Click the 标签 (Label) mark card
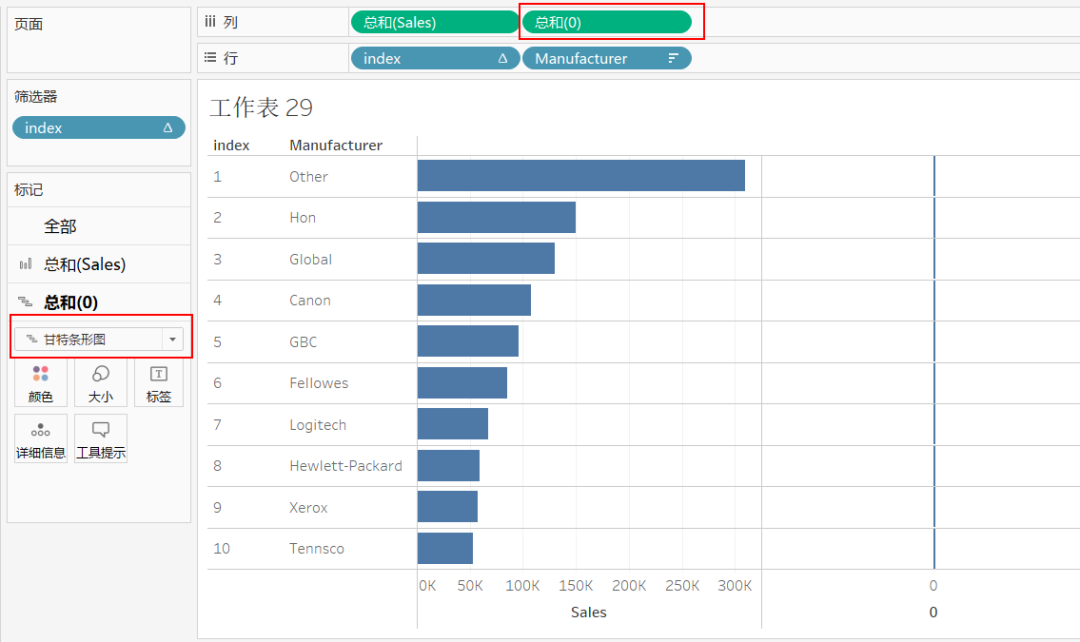1080x642 pixels. pos(158,383)
